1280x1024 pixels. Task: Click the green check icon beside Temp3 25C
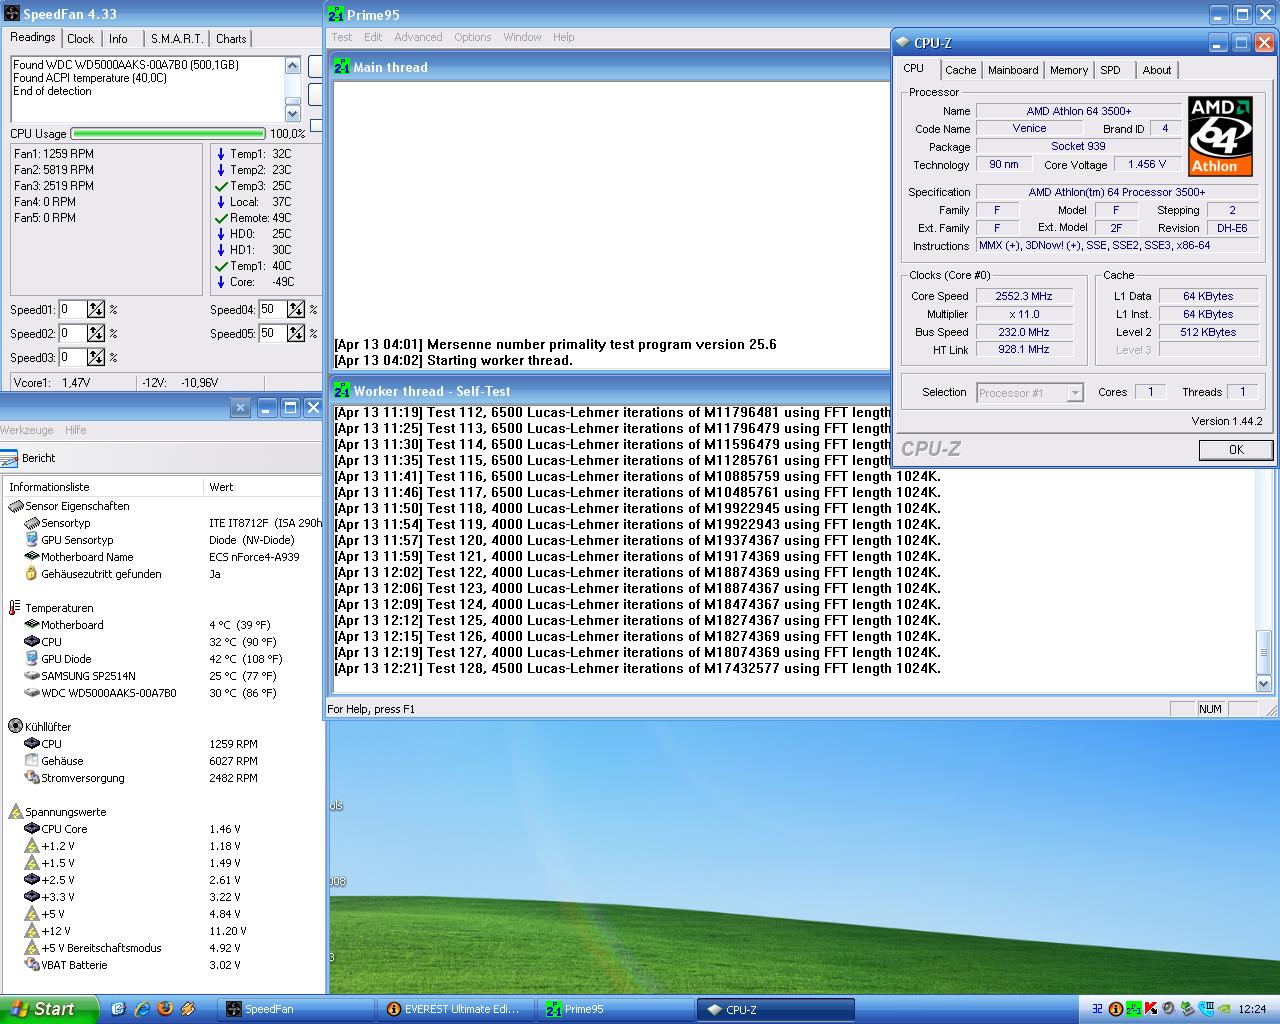pyautogui.click(x=221, y=186)
